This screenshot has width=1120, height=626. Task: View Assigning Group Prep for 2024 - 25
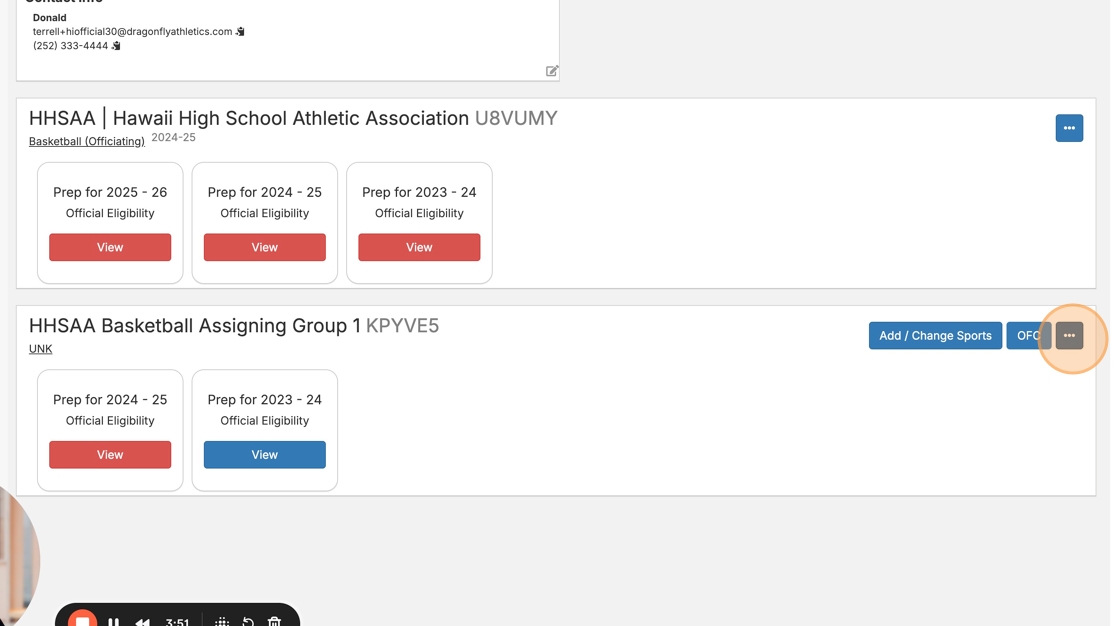pyautogui.click(x=110, y=455)
